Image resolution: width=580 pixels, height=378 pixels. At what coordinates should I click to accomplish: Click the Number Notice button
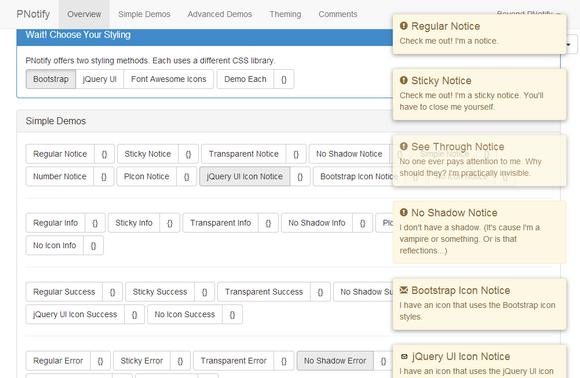(x=60, y=176)
